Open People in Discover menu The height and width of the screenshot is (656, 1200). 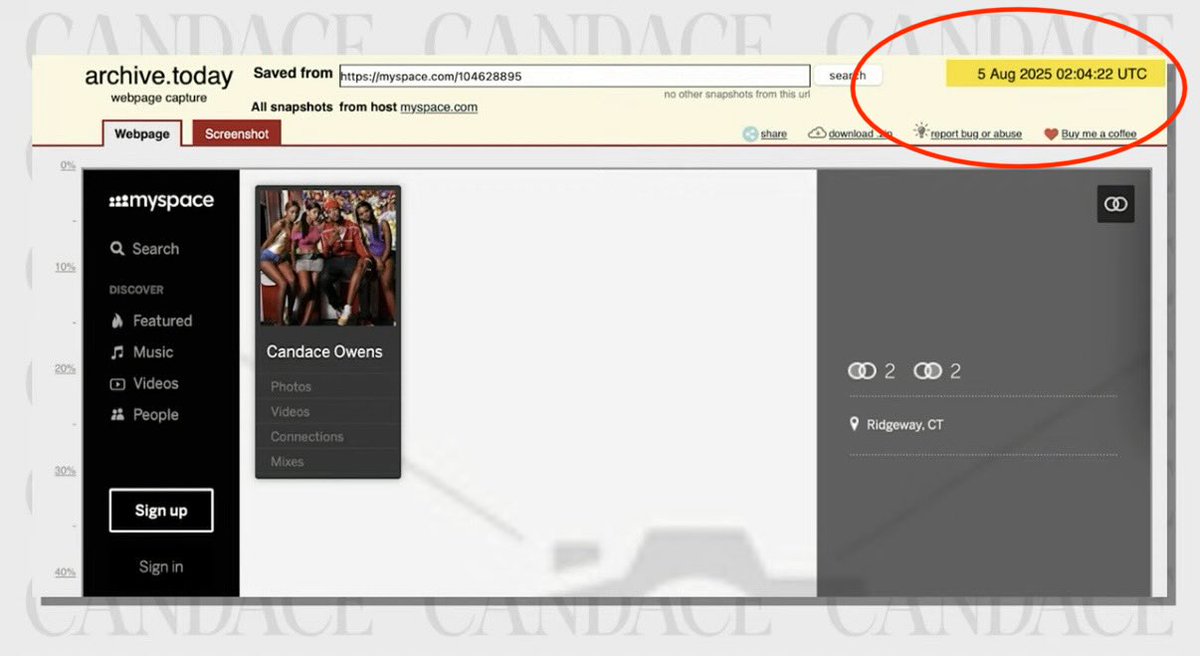156,415
